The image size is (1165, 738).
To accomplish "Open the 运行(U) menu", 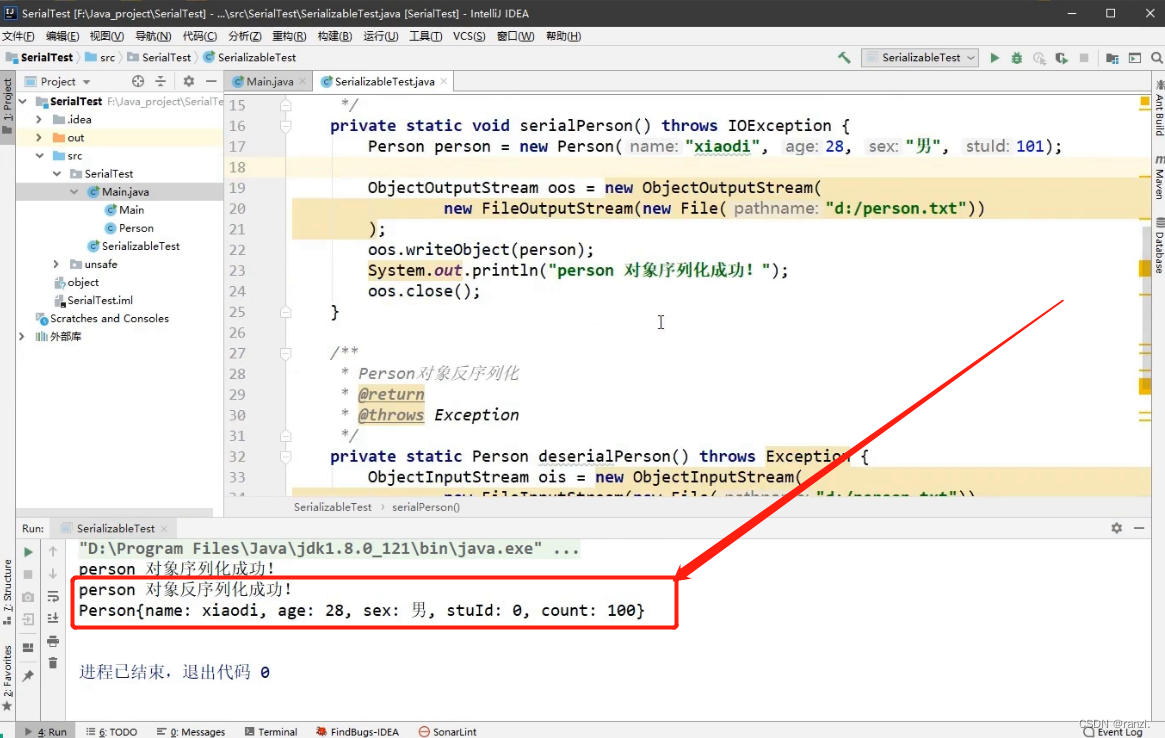I will click(x=380, y=36).
